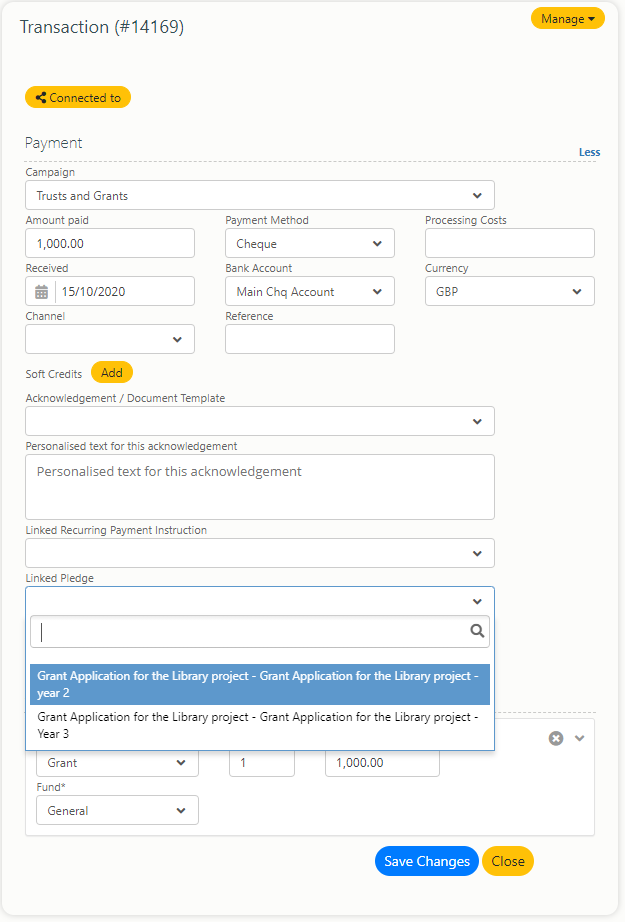
Task: Click the Reference input field
Action: [310, 339]
